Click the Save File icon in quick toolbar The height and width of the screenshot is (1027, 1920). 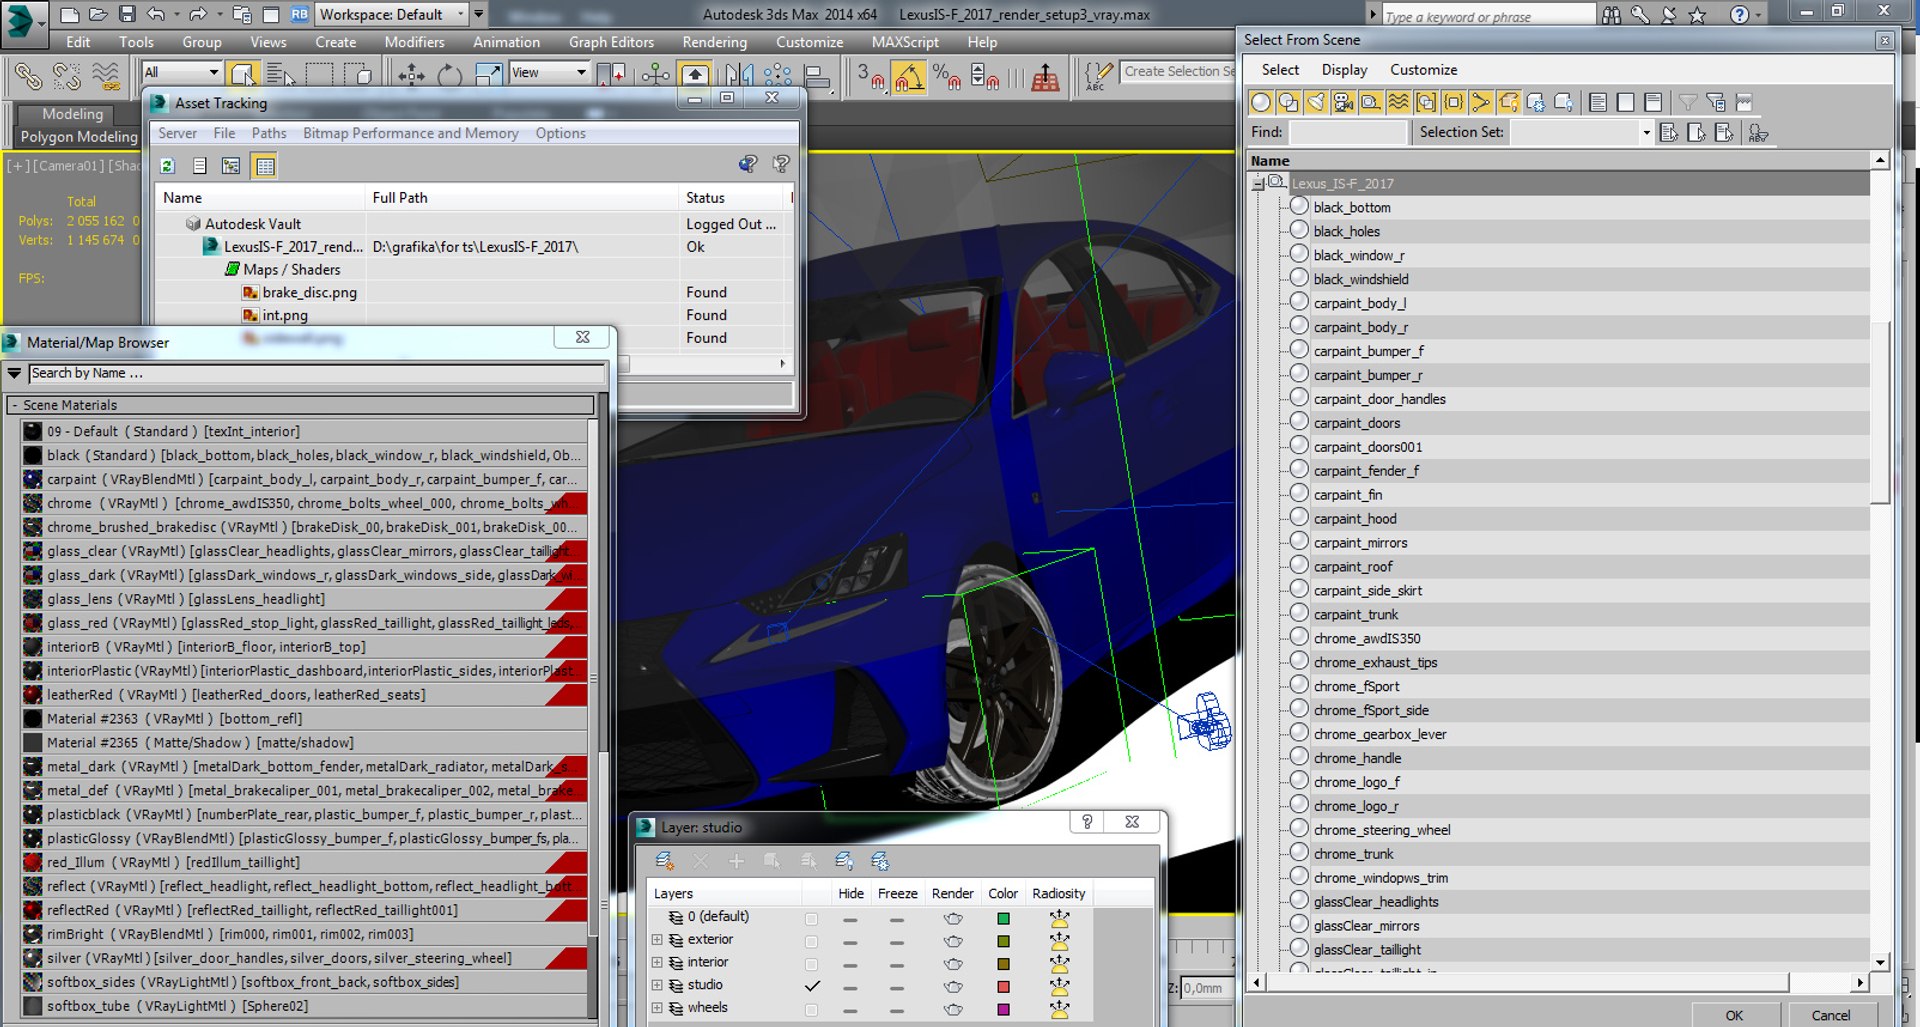pyautogui.click(x=127, y=14)
